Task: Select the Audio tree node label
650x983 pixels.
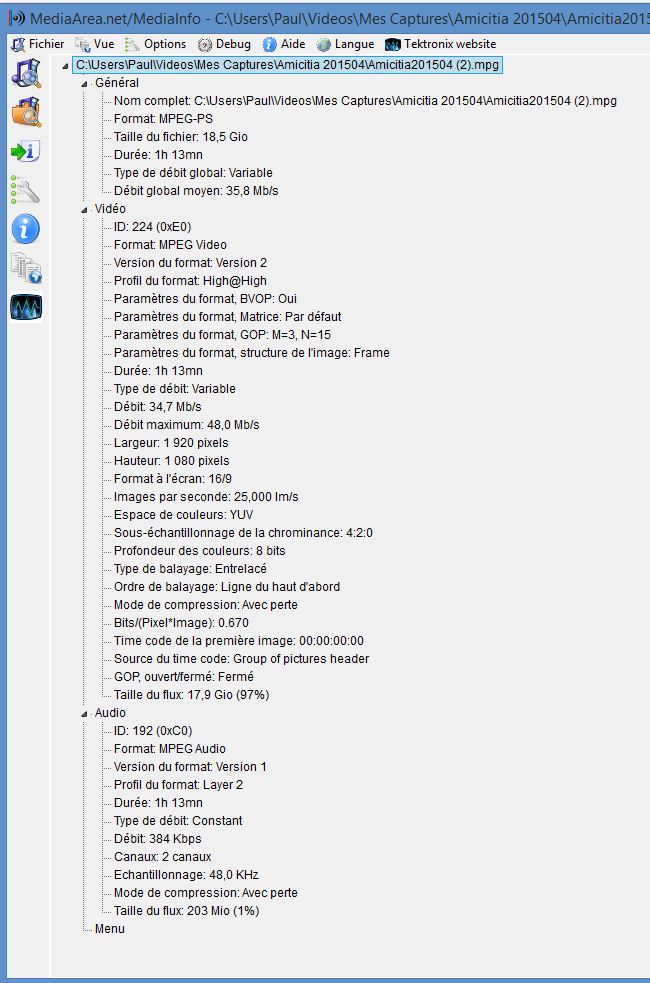Action: (110, 713)
